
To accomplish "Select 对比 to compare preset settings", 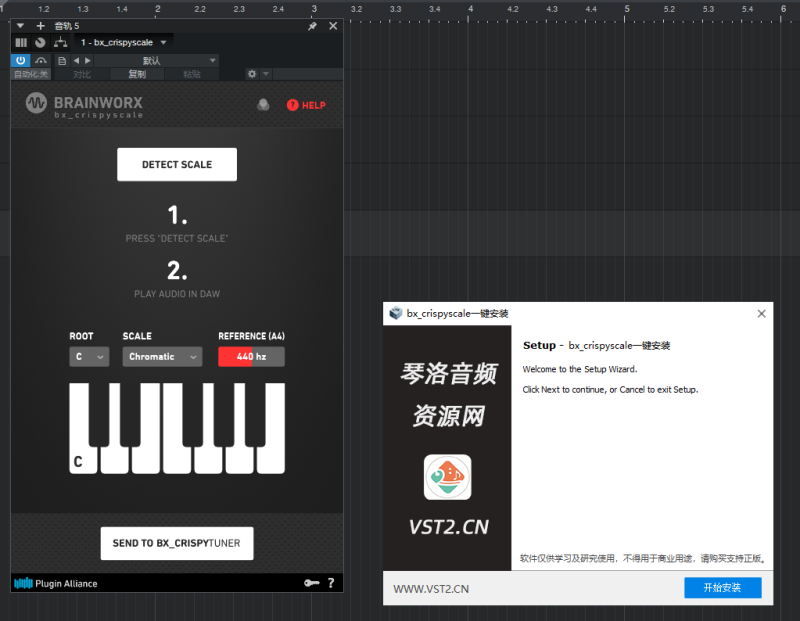I will [x=83, y=74].
